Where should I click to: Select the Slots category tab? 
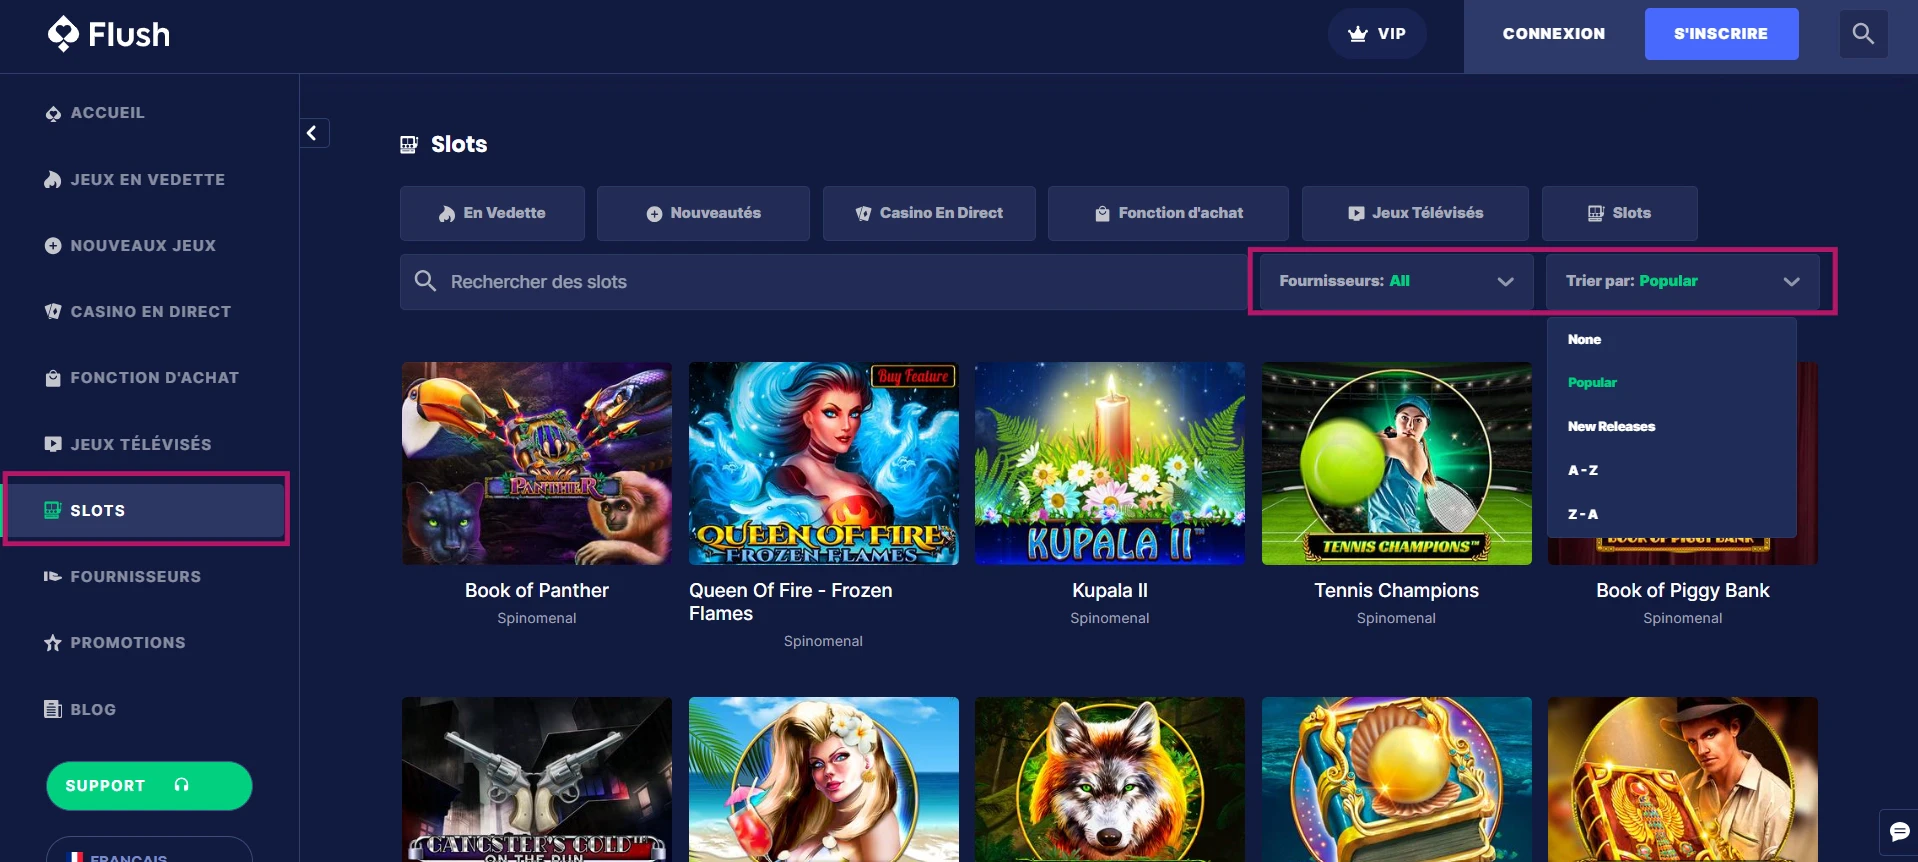click(x=1619, y=213)
